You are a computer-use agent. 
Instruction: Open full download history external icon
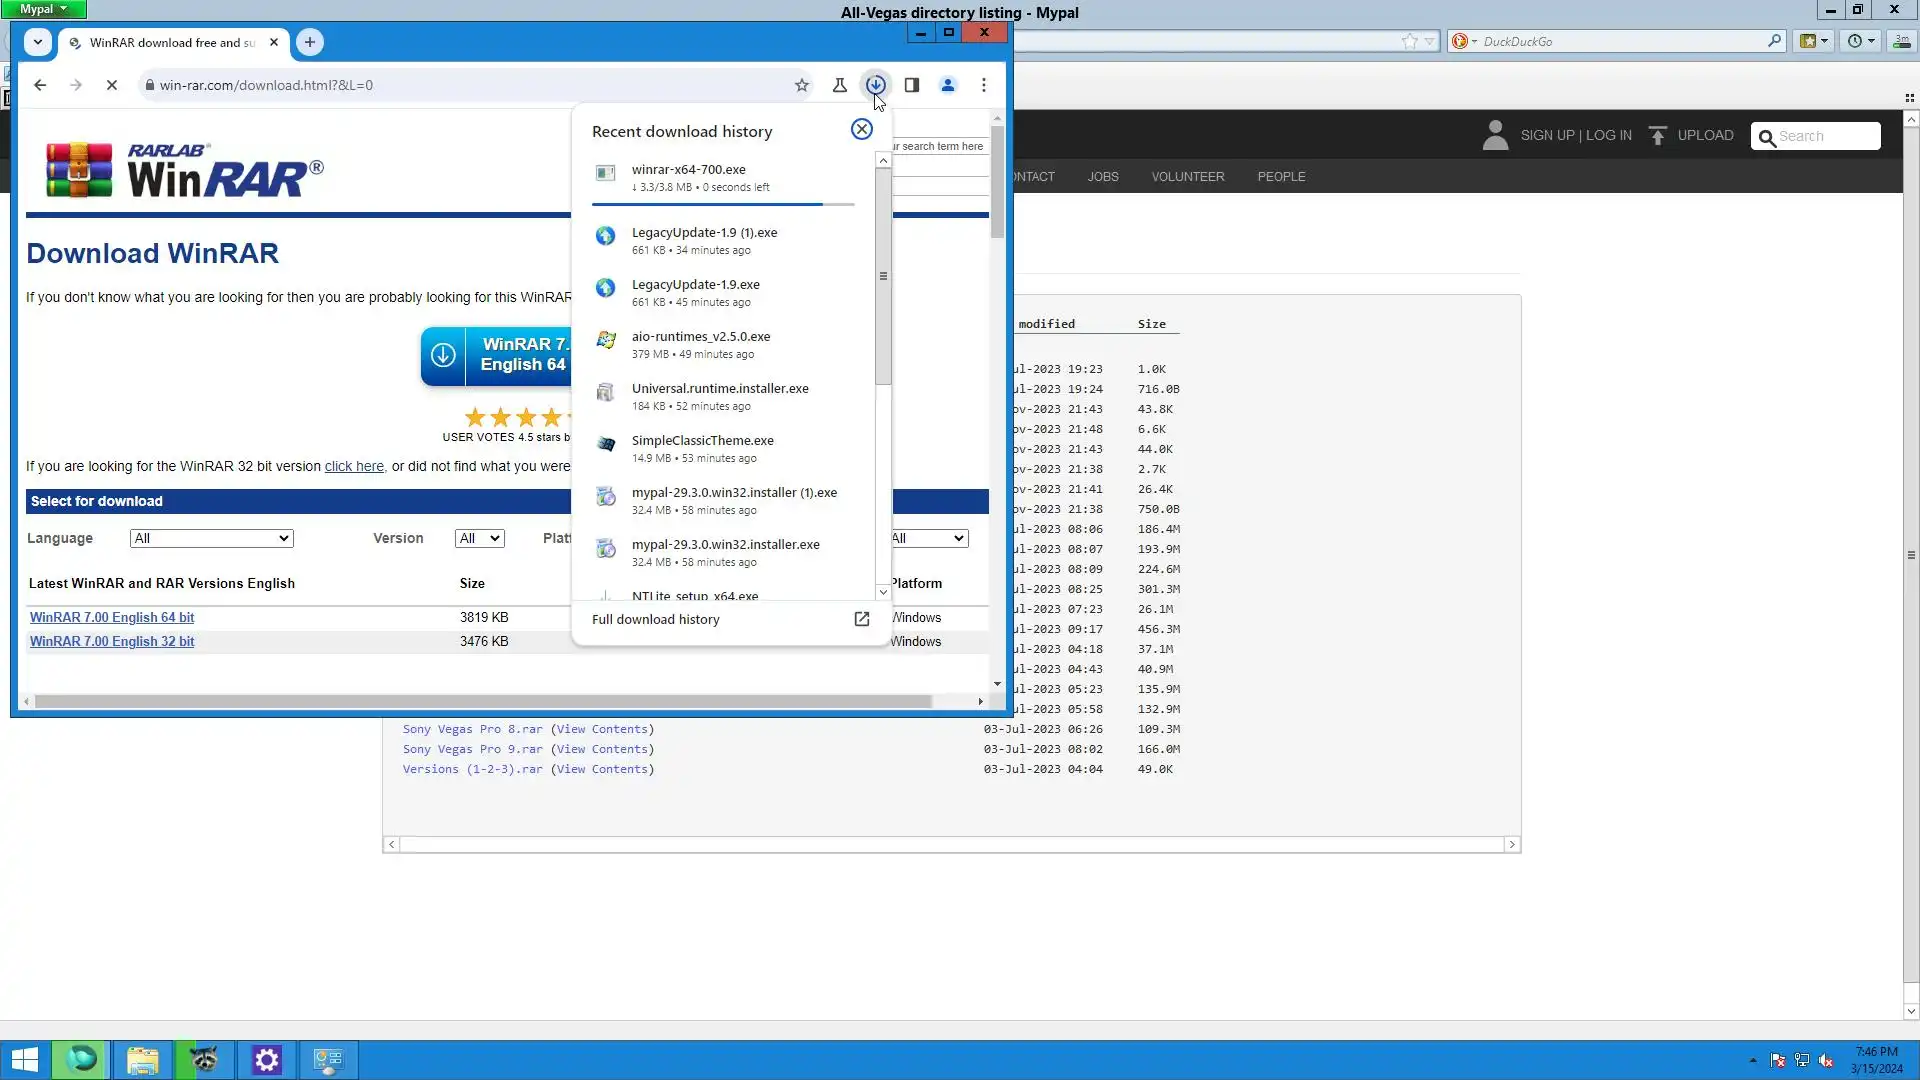click(x=861, y=619)
